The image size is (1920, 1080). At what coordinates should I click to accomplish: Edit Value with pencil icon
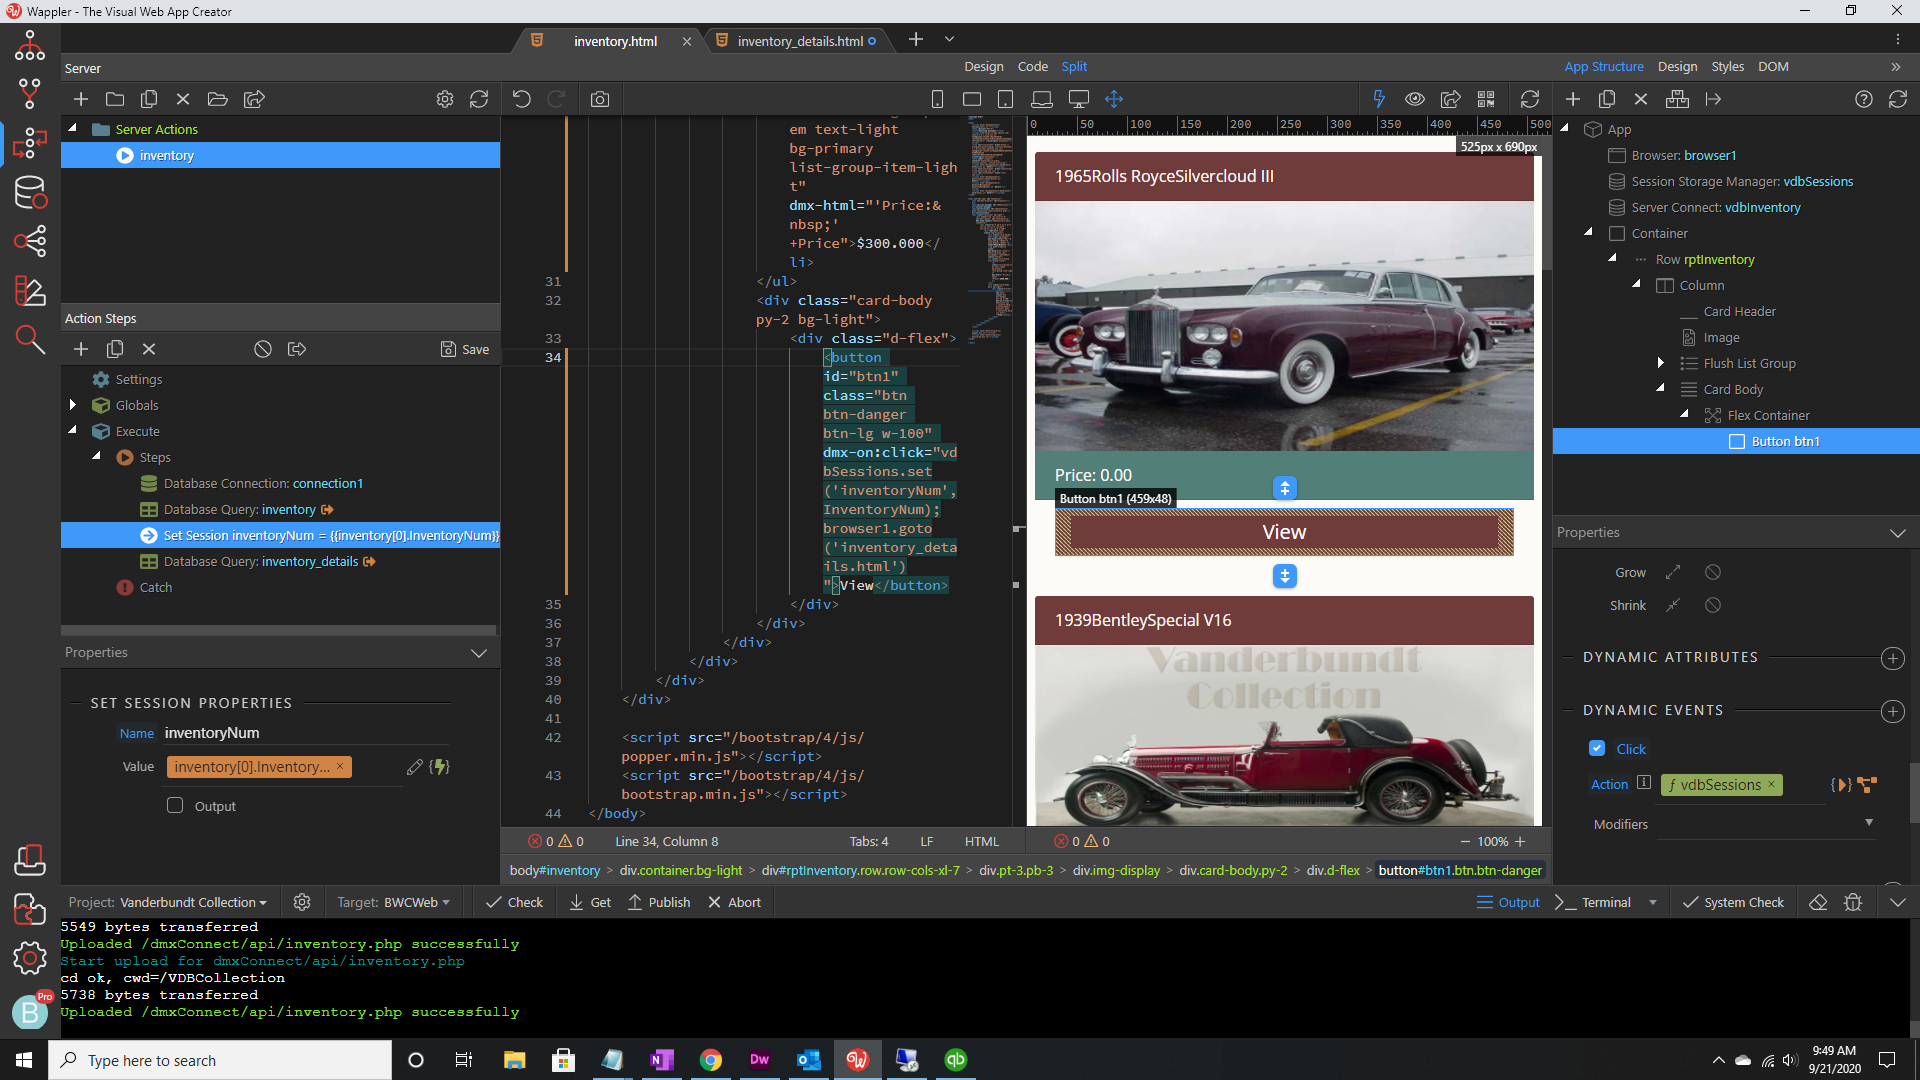click(x=415, y=767)
